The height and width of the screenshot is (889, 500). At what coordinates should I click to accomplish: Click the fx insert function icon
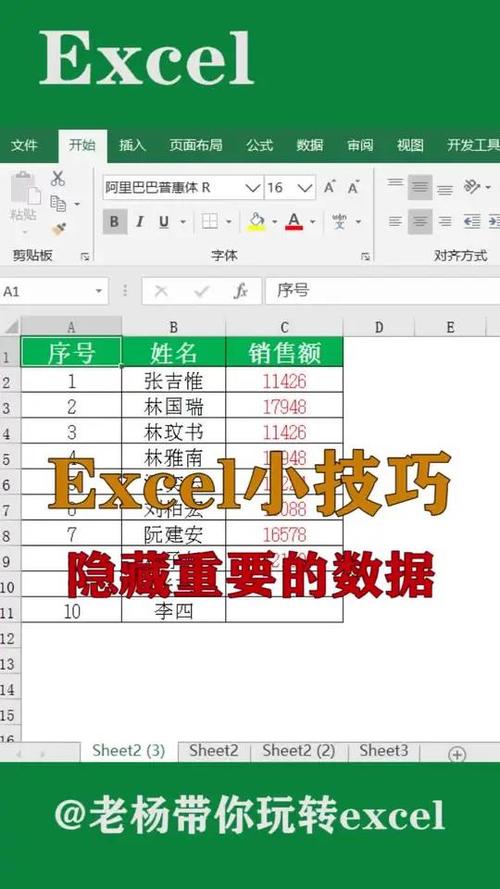click(x=241, y=291)
